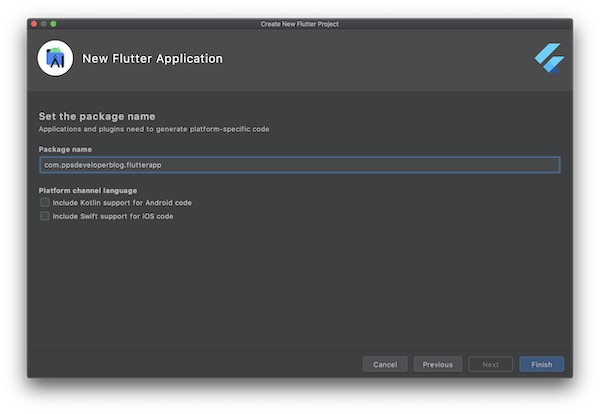The height and width of the screenshot is (414, 600).
Task: Click the Android Studio logo icon
Action: pyautogui.click(x=55, y=59)
